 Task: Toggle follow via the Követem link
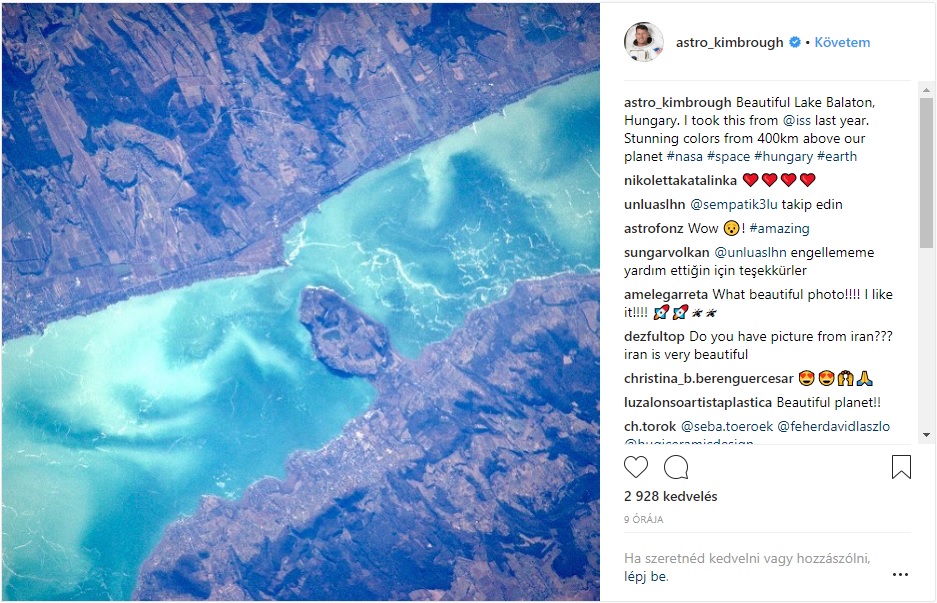[x=842, y=42]
